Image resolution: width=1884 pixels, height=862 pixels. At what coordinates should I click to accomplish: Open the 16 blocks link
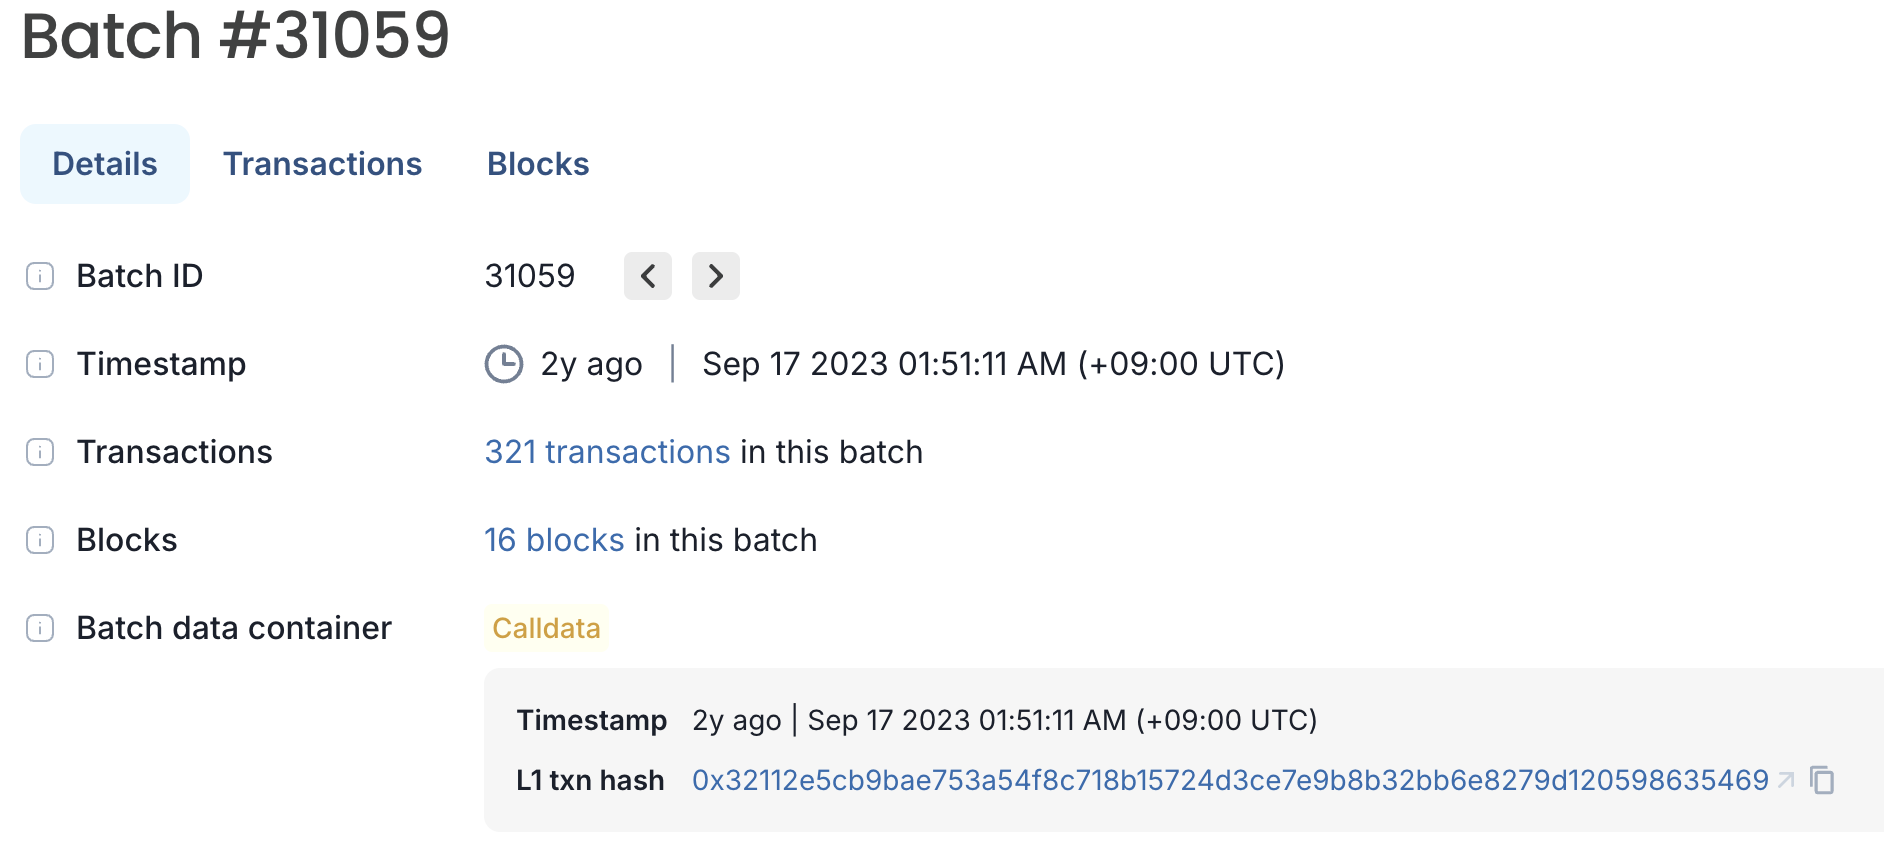coord(554,540)
